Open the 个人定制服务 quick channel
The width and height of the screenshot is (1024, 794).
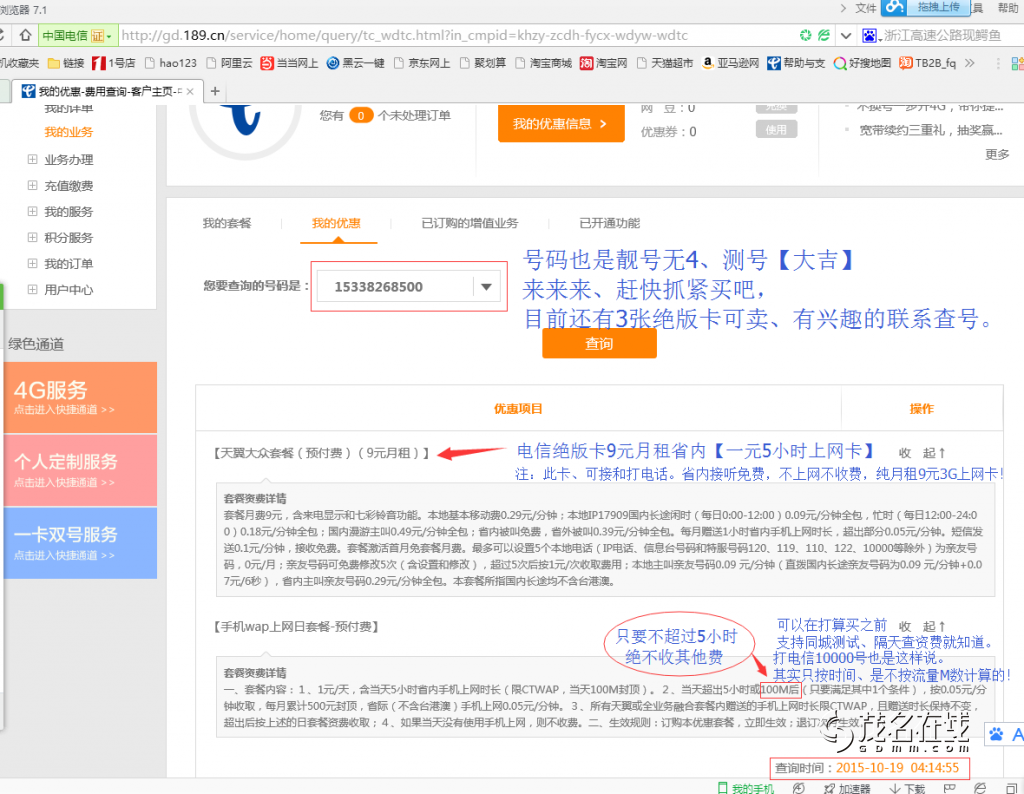click(x=80, y=471)
